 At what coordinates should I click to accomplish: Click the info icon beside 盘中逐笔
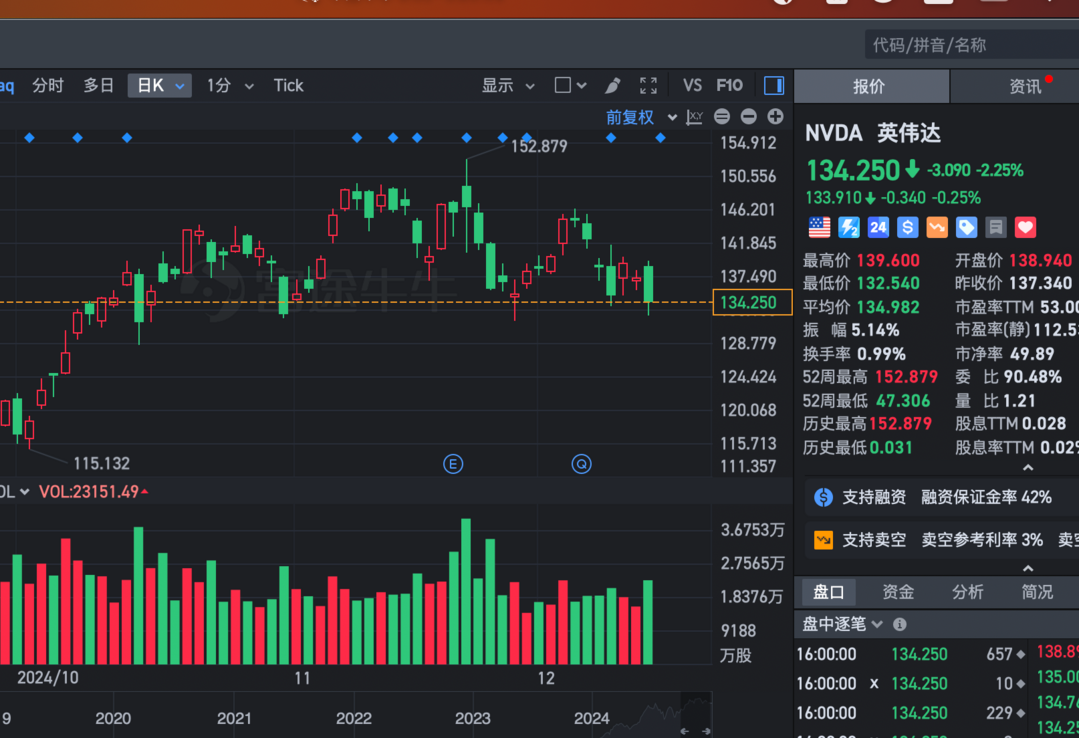tap(899, 624)
